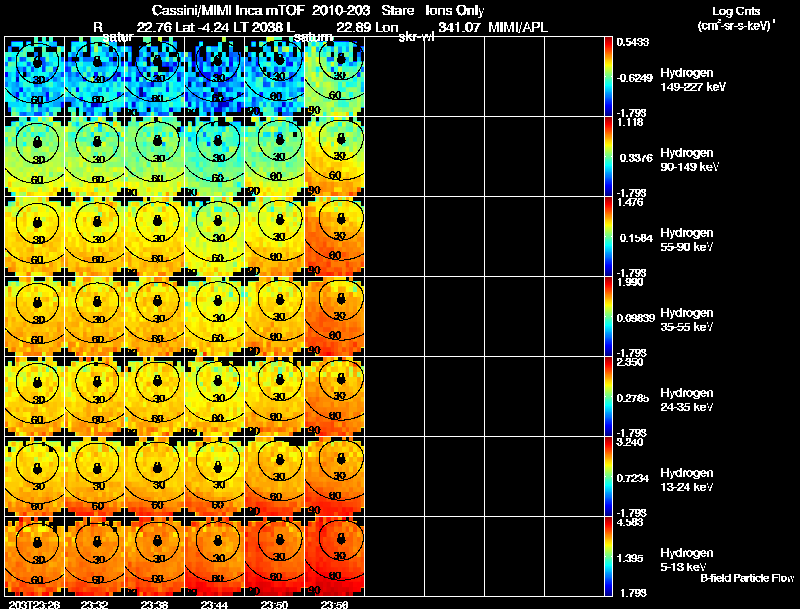Click the 'Hydrogen 90-149 keV' label
The height and width of the screenshot is (609, 800).
click(689, 160)
